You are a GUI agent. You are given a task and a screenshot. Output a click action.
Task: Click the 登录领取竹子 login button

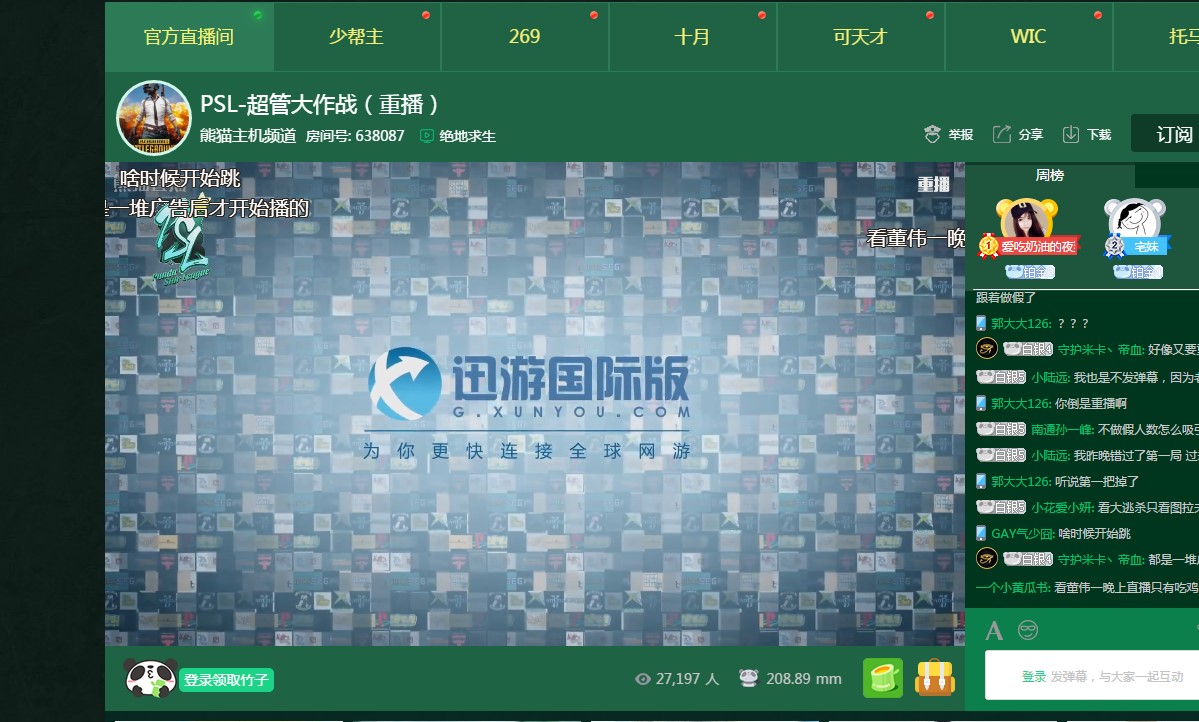(x=226, y=680)
